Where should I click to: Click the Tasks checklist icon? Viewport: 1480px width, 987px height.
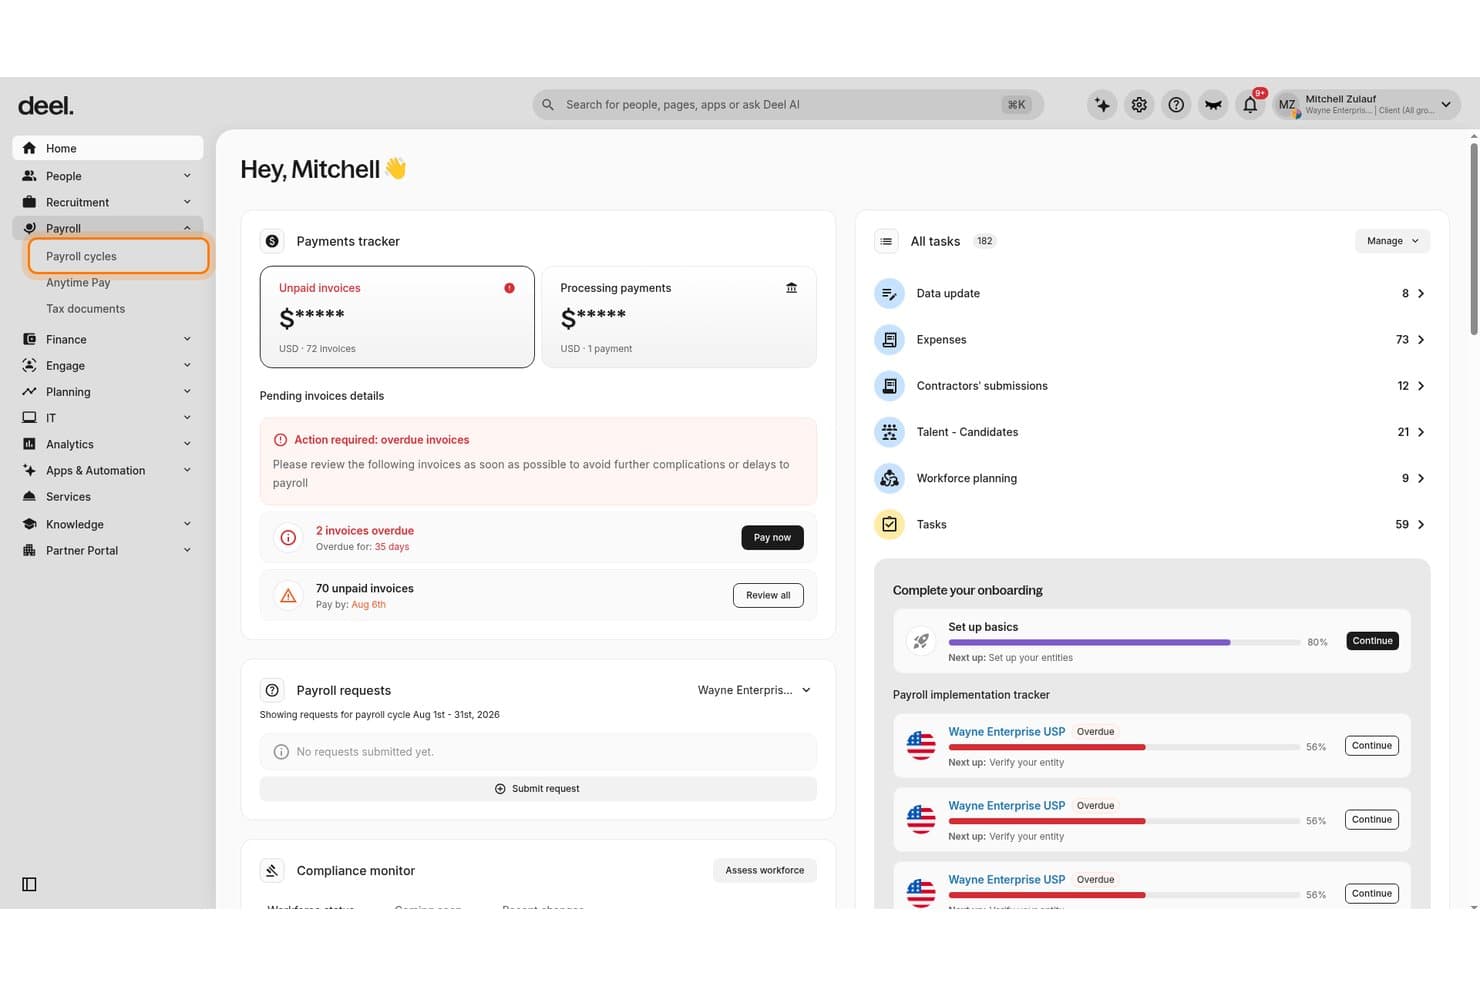889,524
